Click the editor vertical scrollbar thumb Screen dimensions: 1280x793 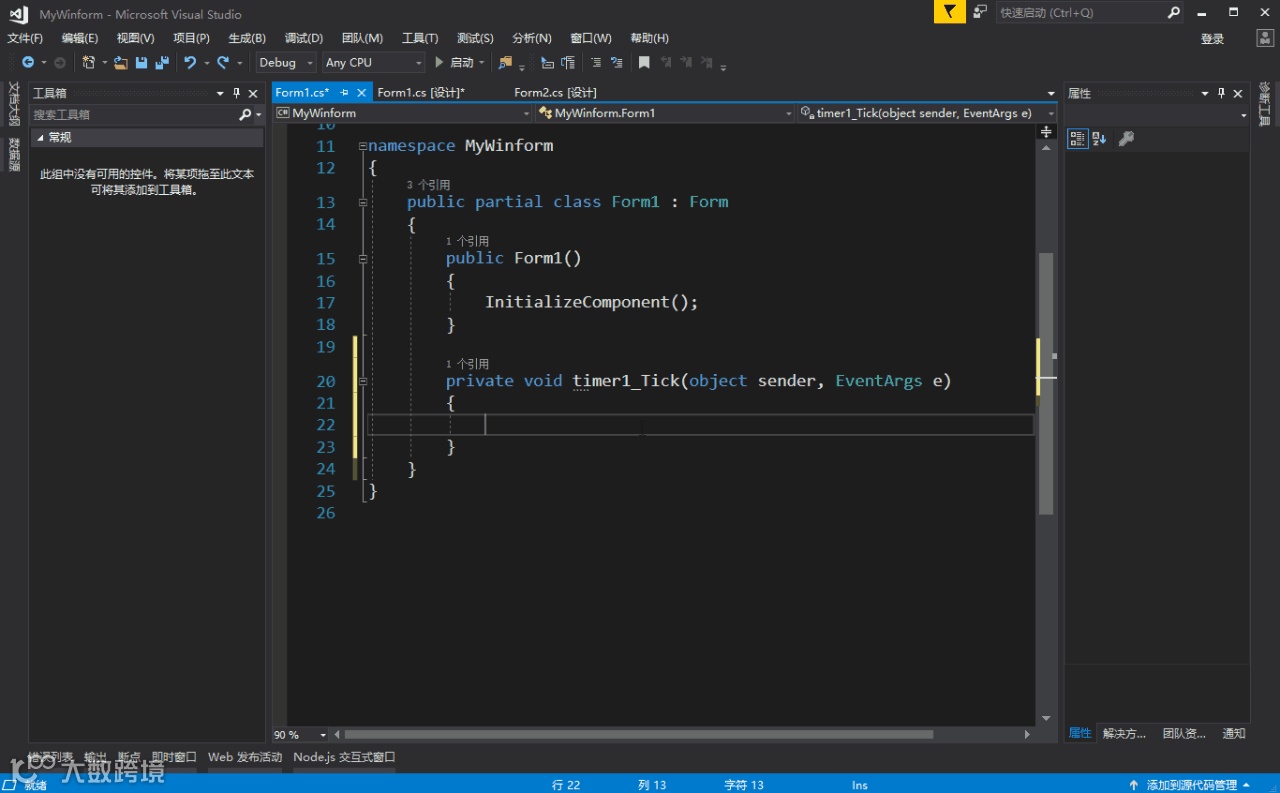coord(1046,383)
